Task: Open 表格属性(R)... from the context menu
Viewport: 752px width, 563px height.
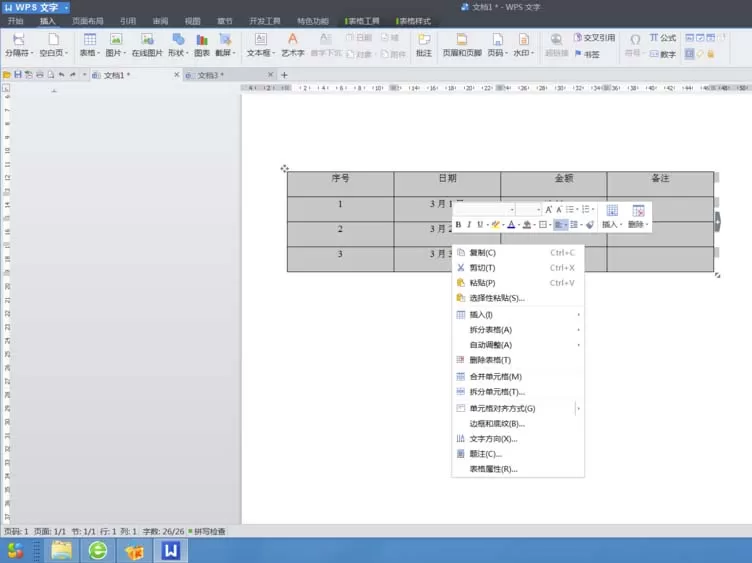Action: coord(517,469)
